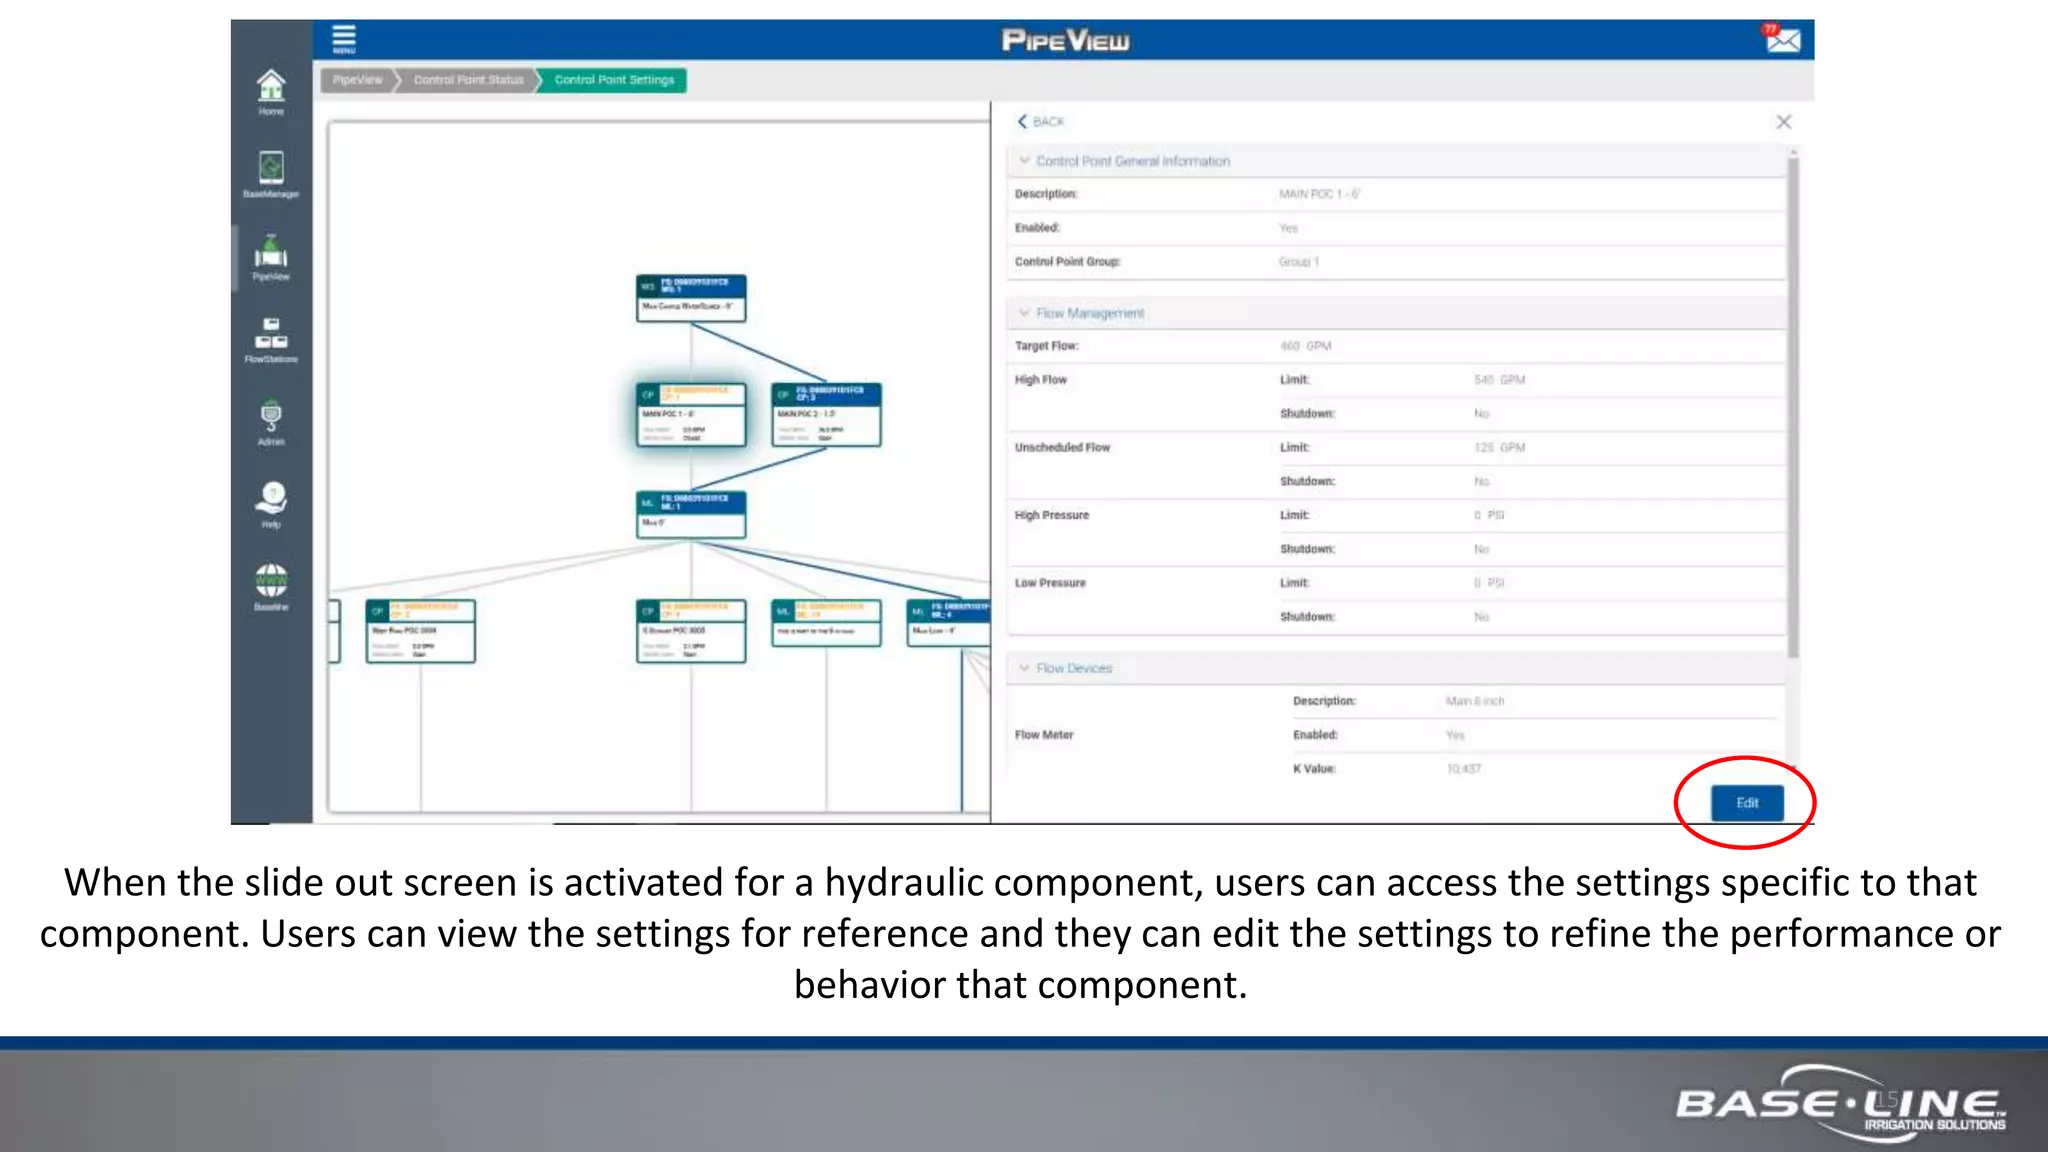Click the Back arrow link
The image size is (2048, 1152).
pos(1041,122)
